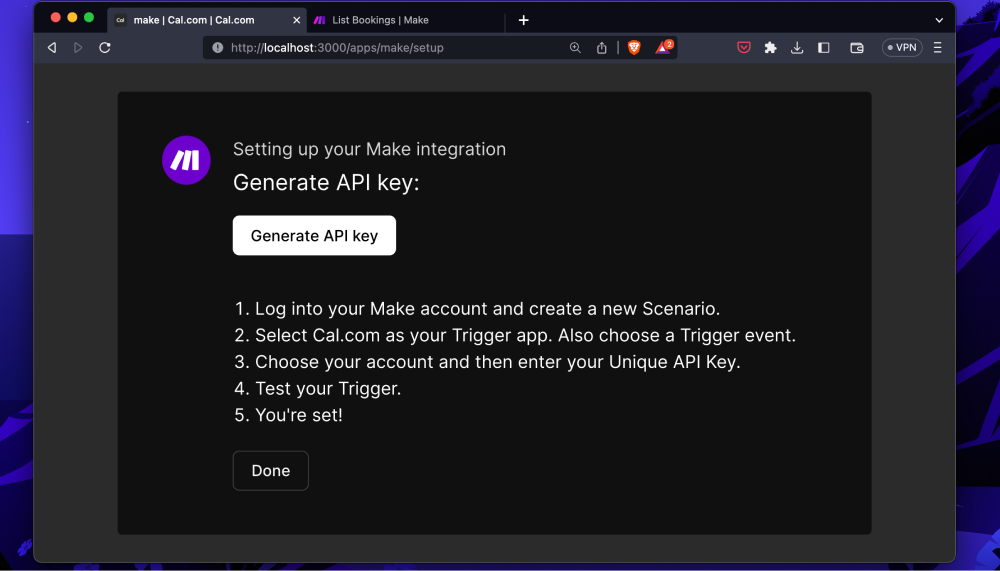Go back to previous page

[52, 47]
